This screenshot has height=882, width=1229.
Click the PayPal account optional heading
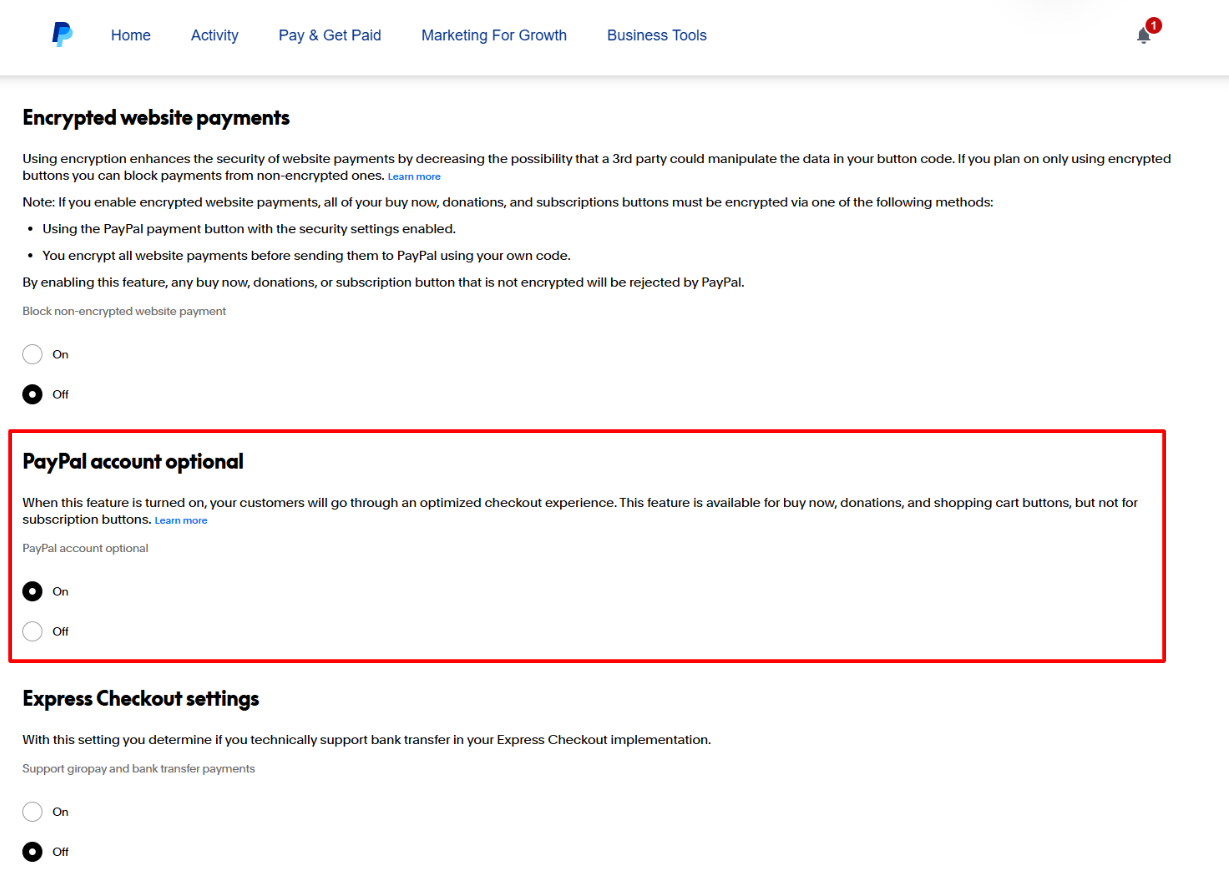(x=133, y=462)
